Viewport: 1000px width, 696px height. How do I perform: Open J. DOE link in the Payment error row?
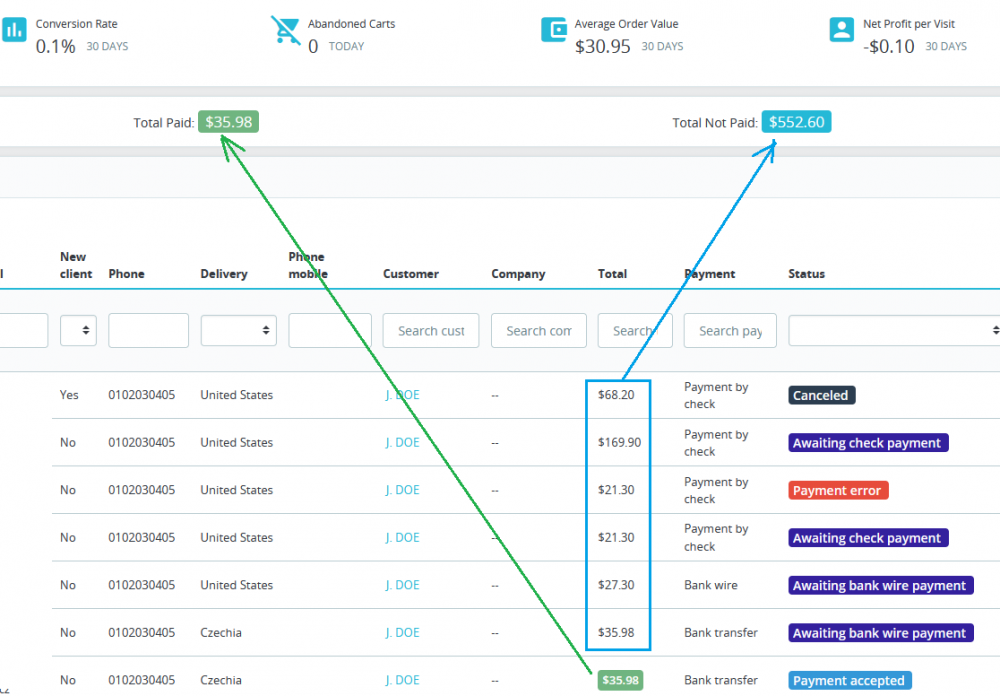[x=402, y=490]
